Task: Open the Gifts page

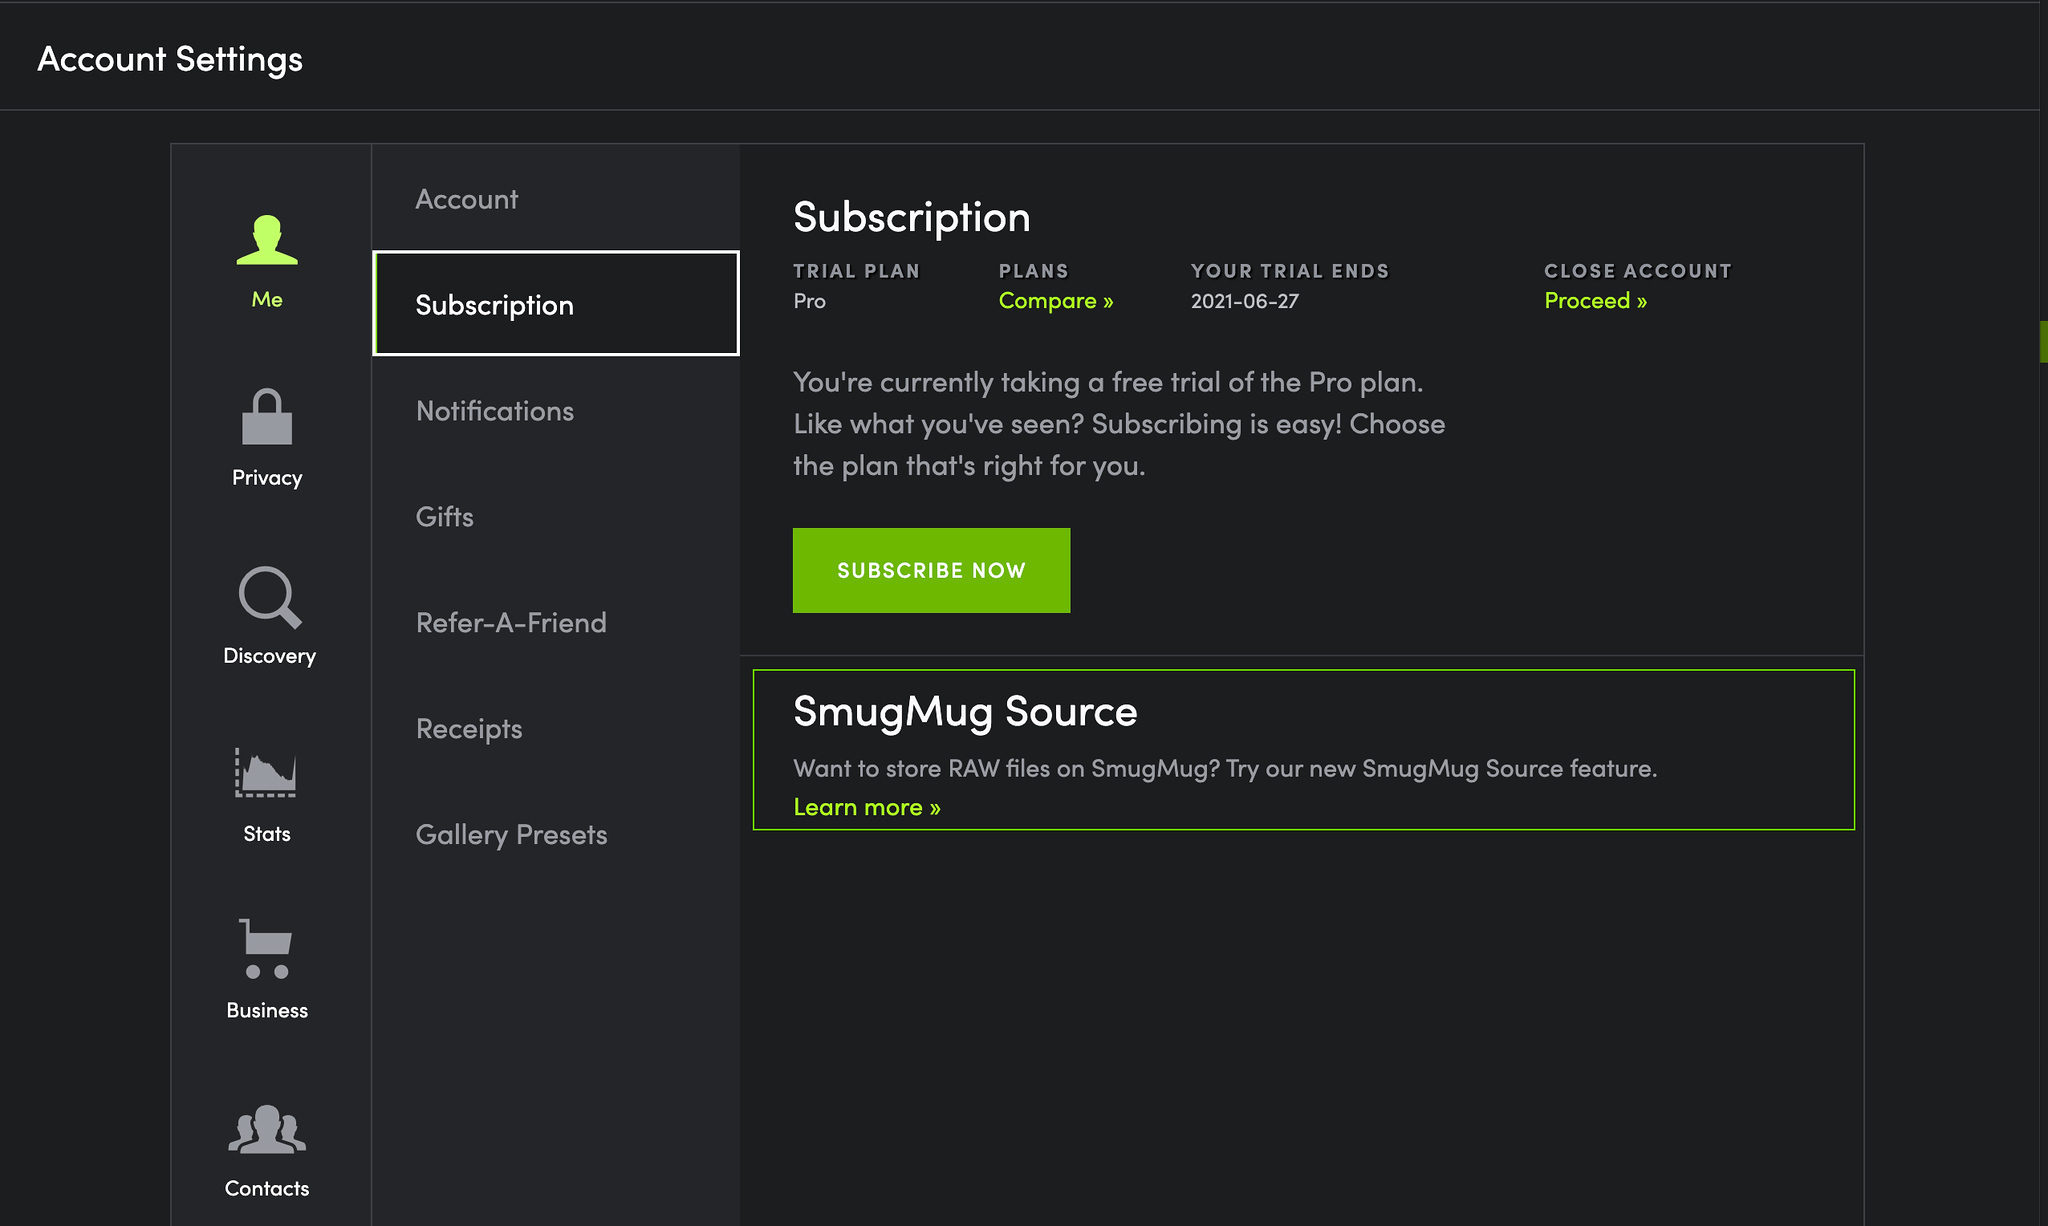Action: 555,517
